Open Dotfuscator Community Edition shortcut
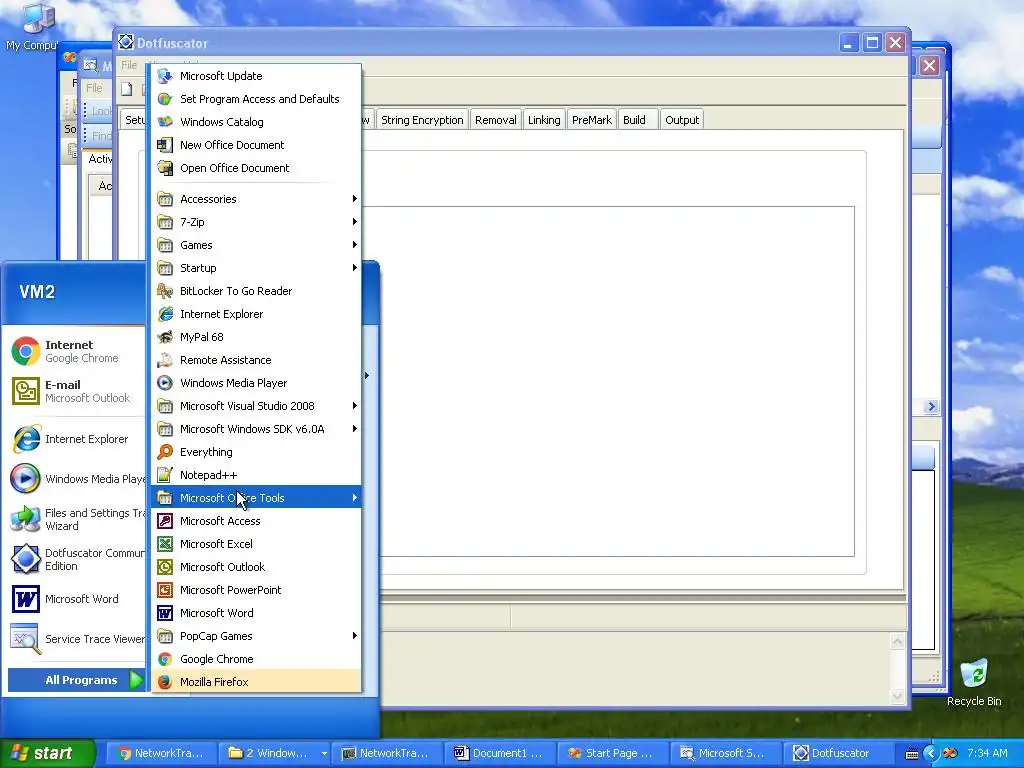Image resolution: width=1024 pixels, height=768 pixels. (x=76, y=559)
